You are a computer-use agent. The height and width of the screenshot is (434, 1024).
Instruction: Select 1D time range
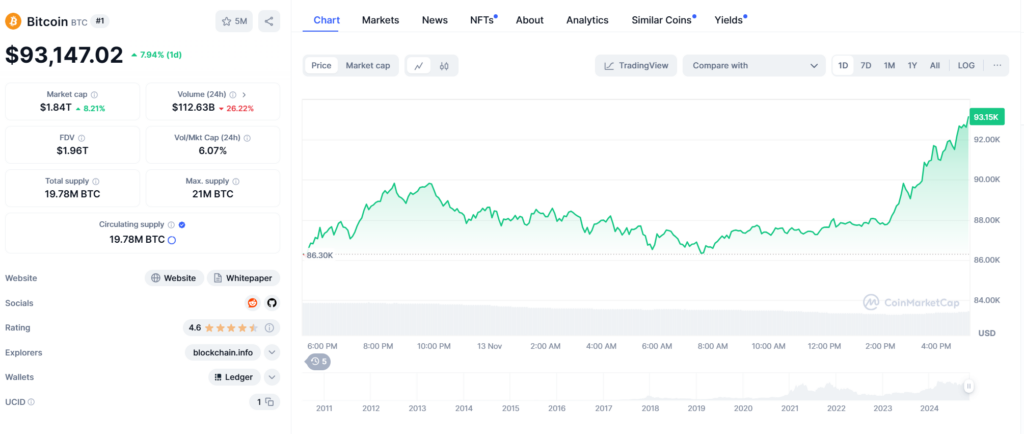click(x=843, y=65)
